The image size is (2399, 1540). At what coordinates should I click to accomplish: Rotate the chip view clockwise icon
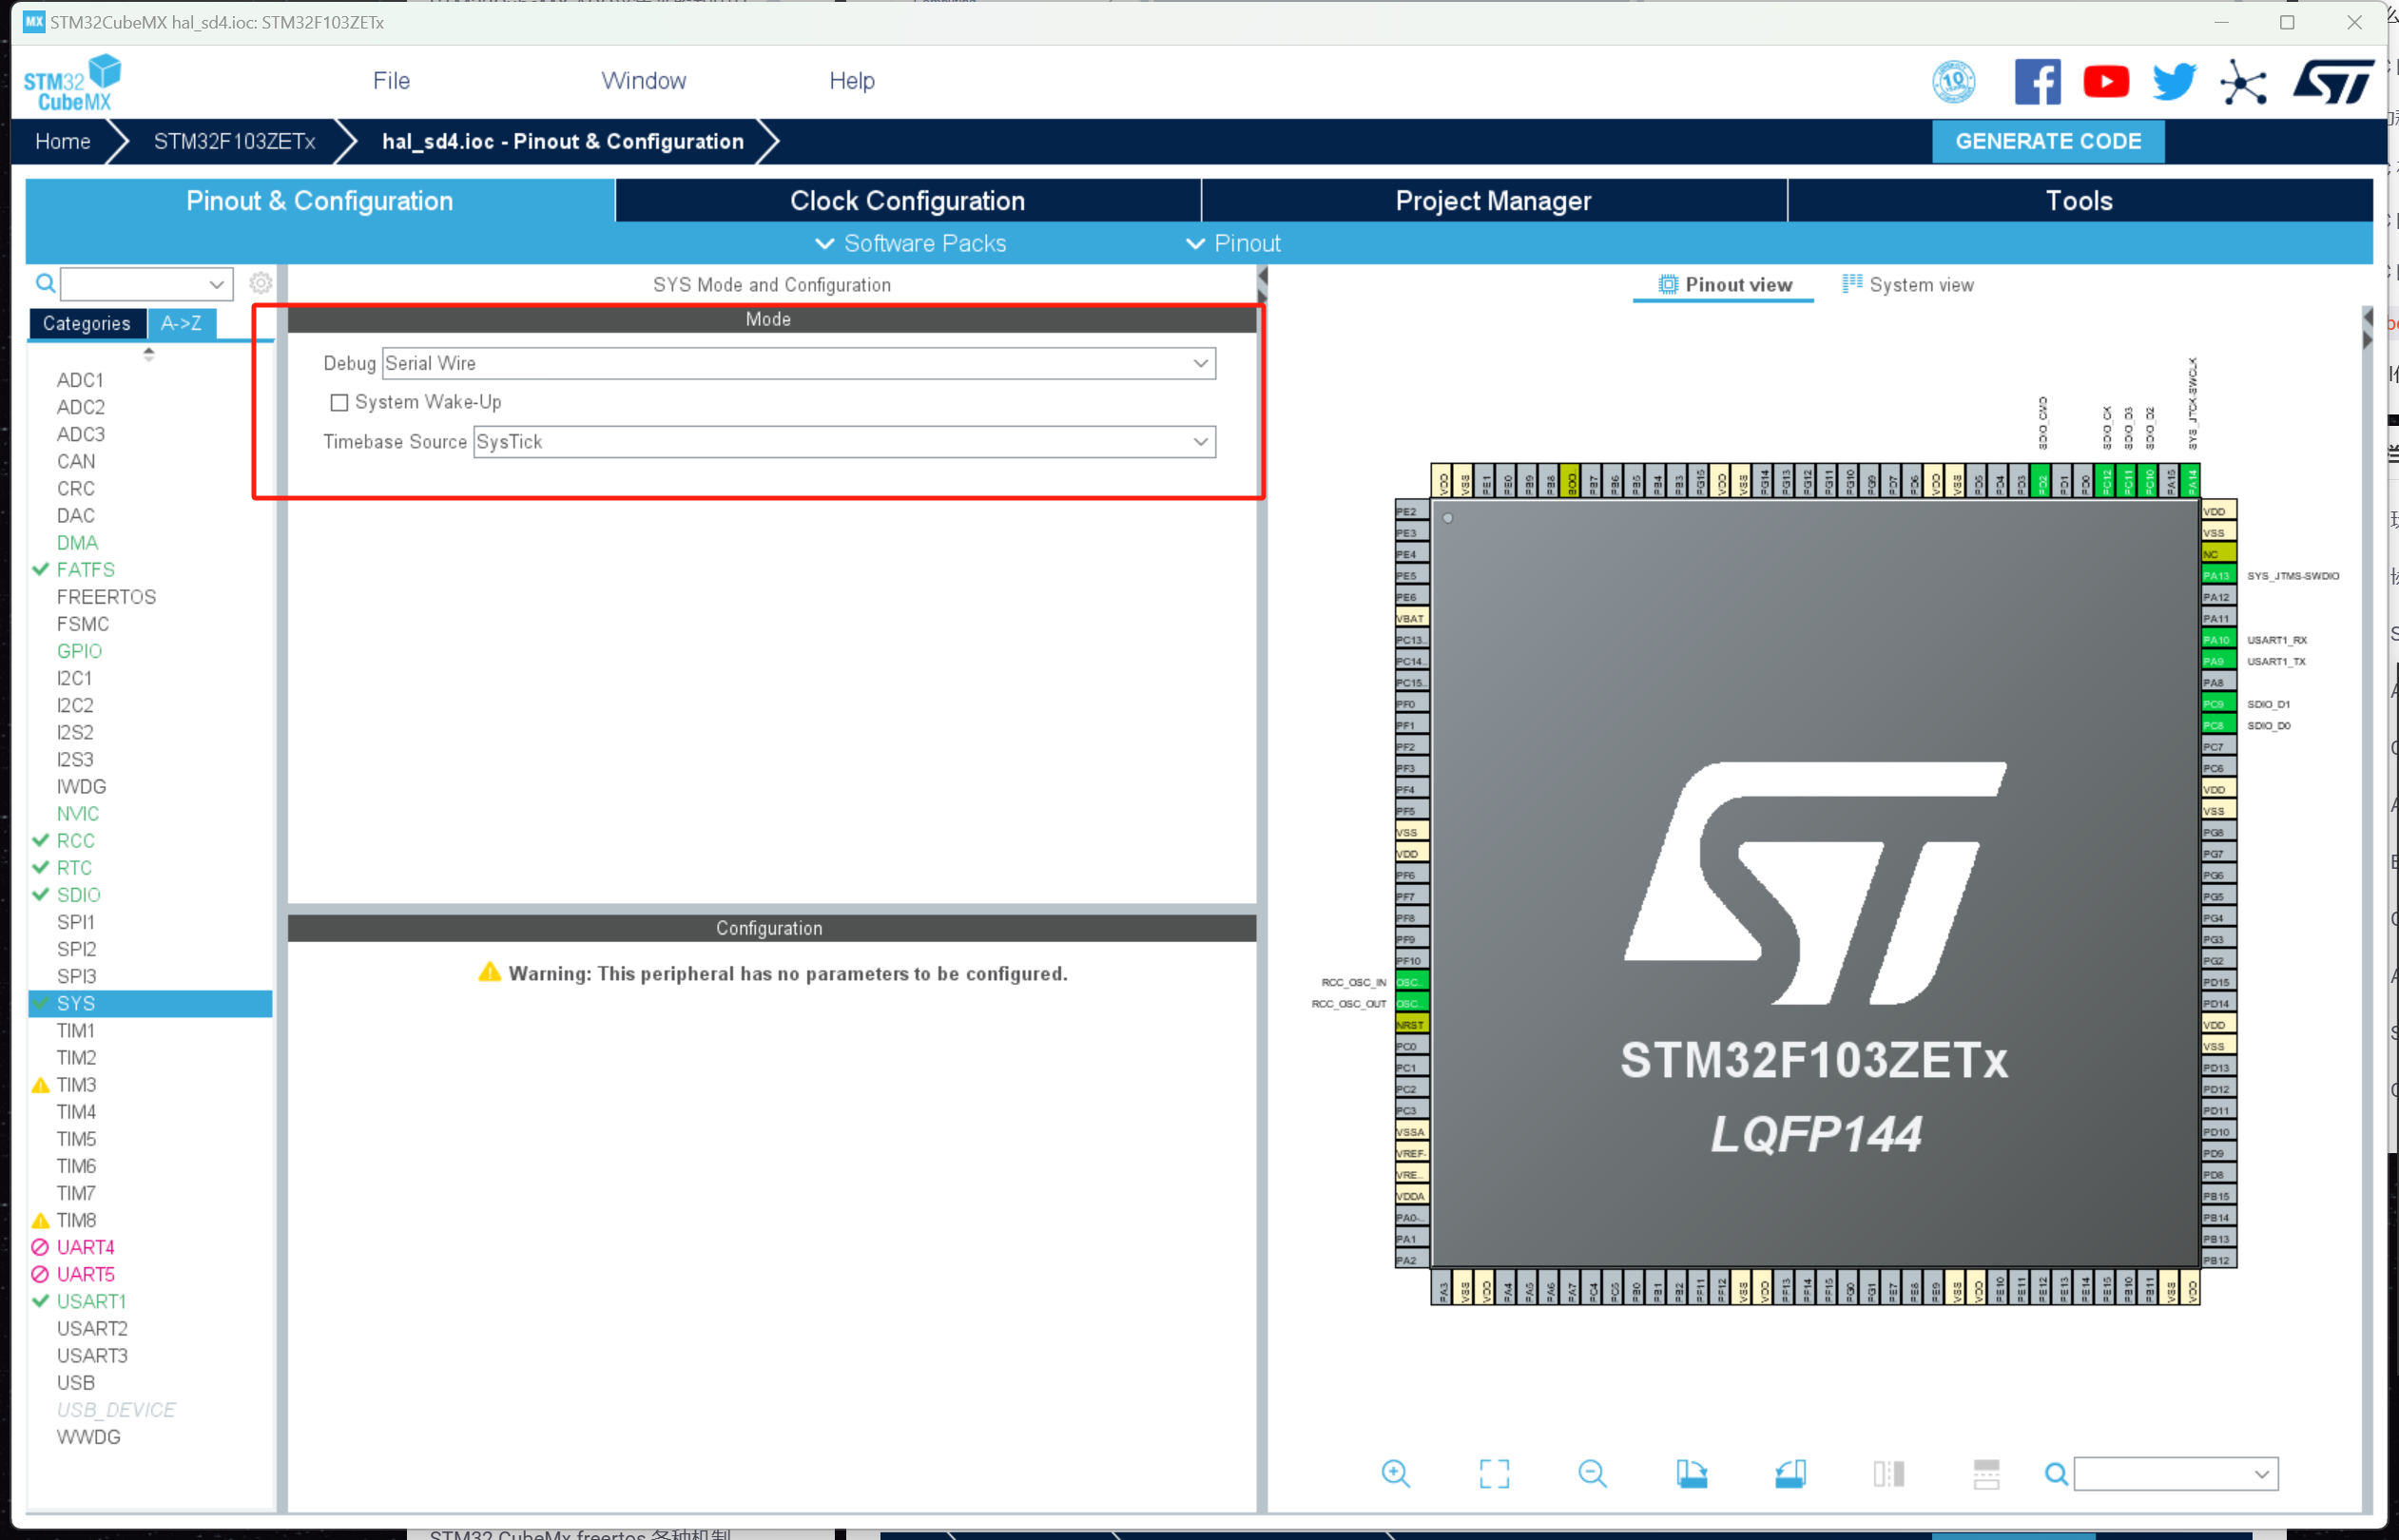tap(1691, 1473)
